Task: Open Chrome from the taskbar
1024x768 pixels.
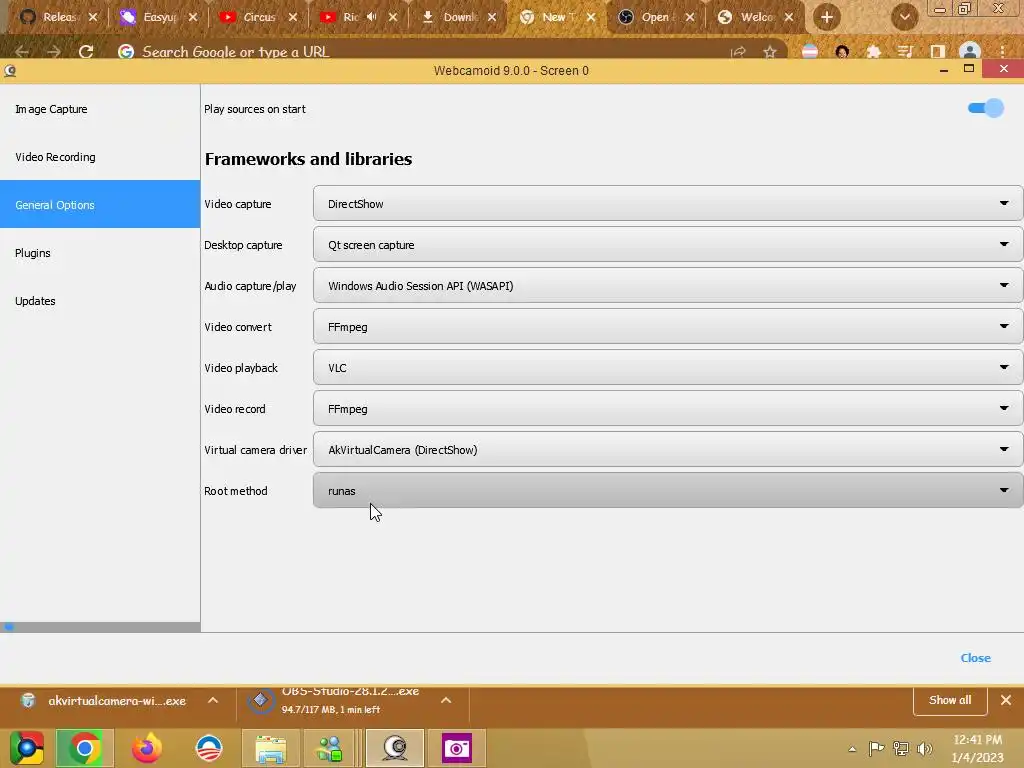Action: [84, 748]
